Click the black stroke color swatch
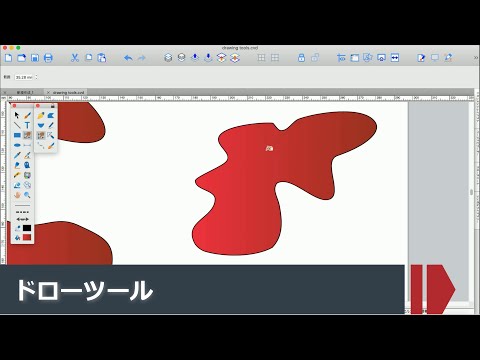 [27, 228]
